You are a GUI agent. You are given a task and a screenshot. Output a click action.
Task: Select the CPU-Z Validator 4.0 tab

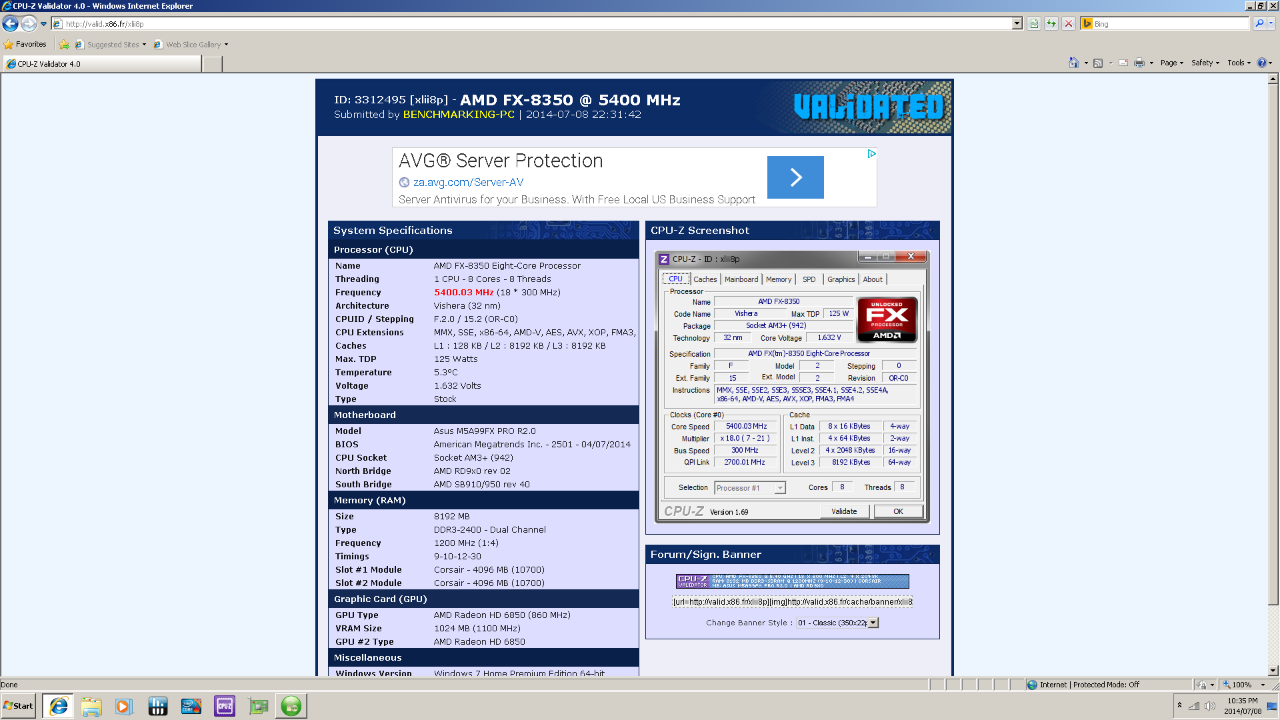click(x=102, y=63)
